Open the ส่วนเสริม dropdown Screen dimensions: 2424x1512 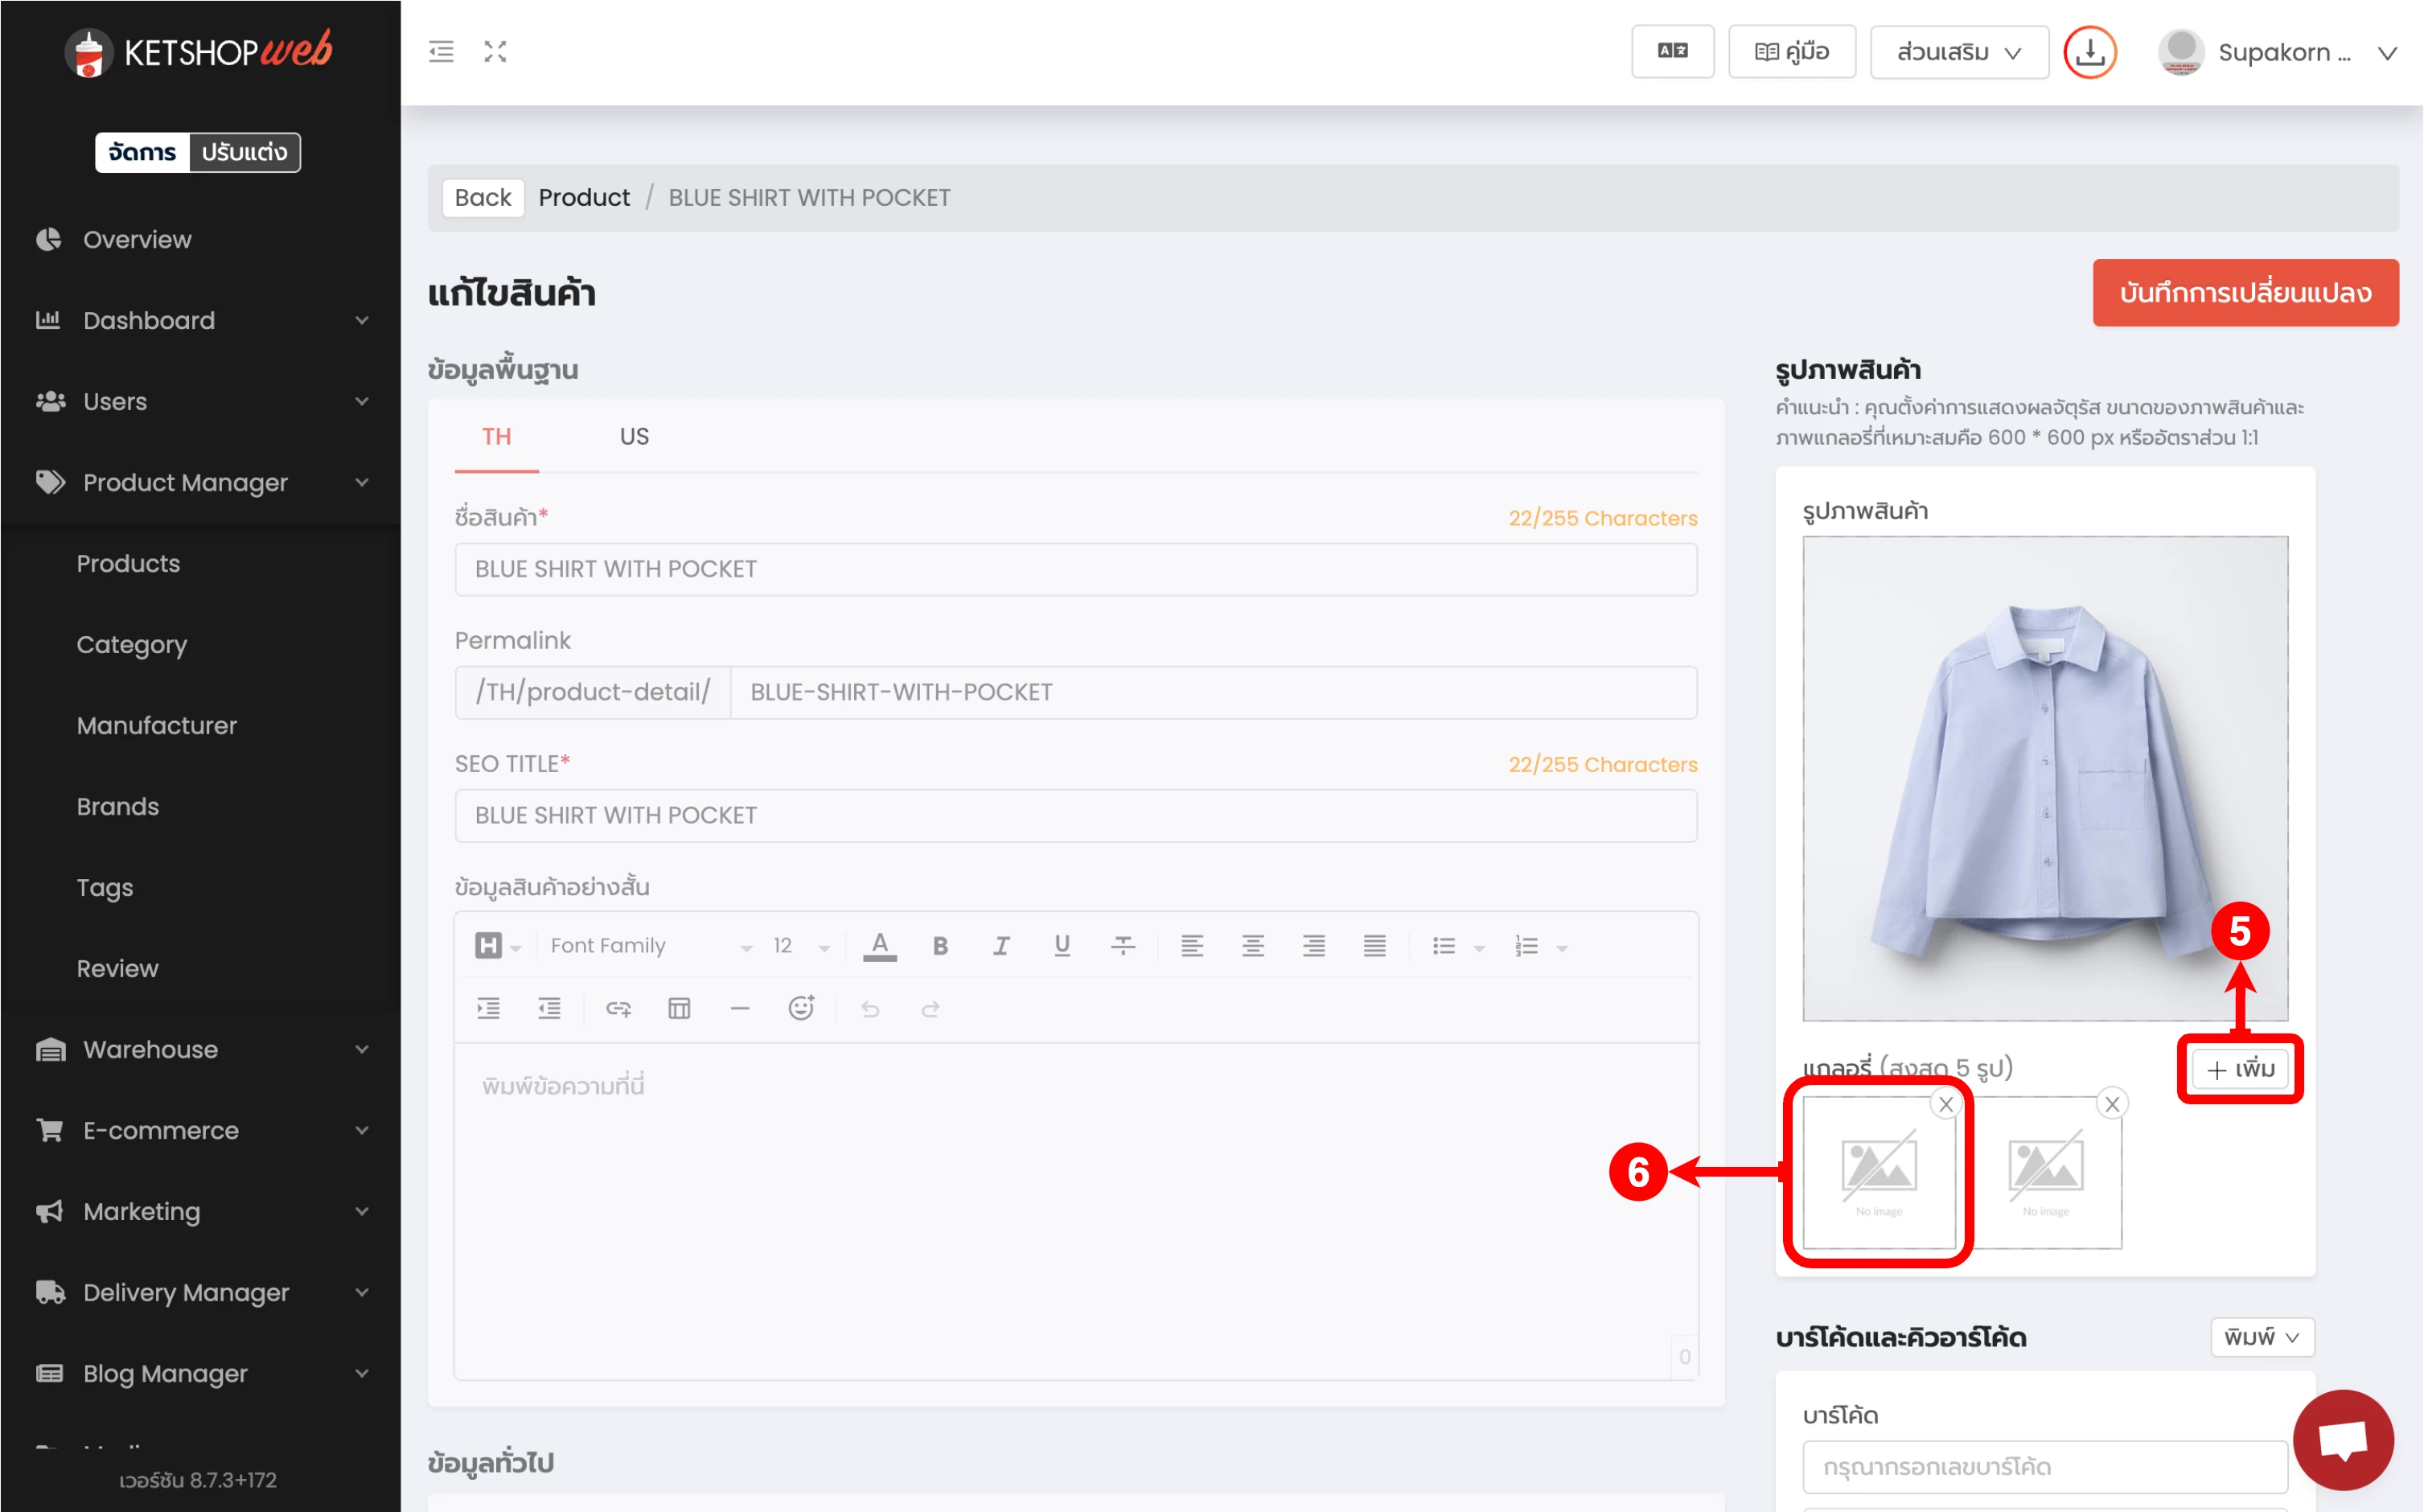click(1958, 52)
